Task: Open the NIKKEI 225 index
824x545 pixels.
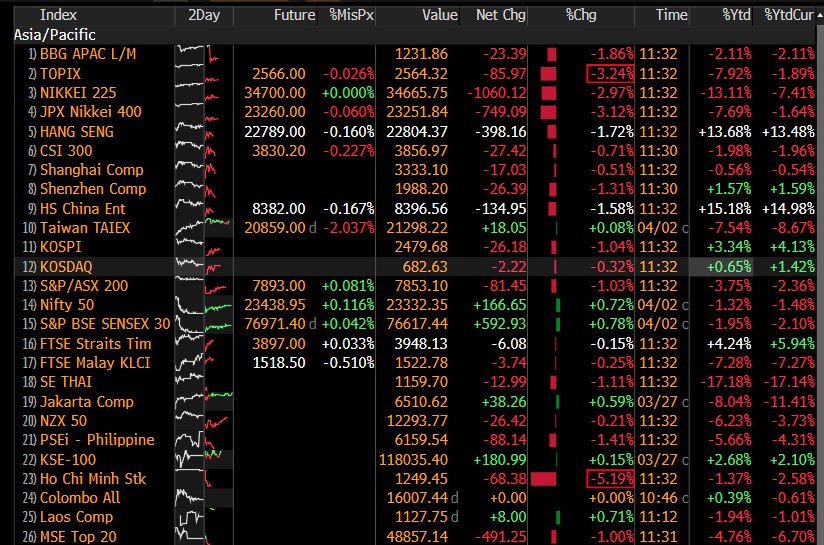Action: point(78,93)
